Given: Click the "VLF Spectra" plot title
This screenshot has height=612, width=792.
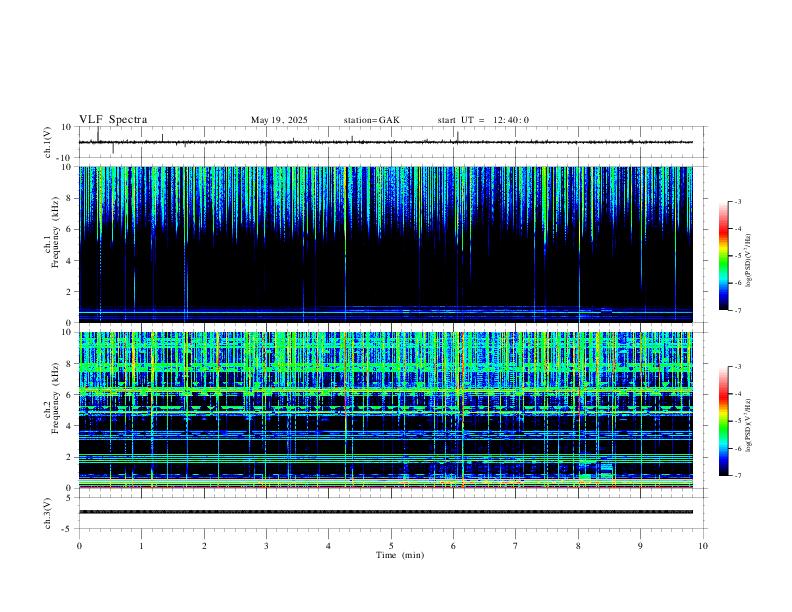Looking at the screenshot, I should tap(113, 120).
